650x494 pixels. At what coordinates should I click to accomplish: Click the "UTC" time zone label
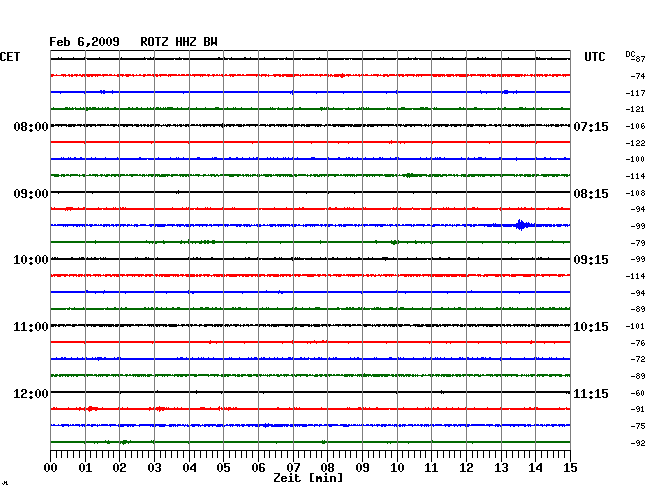click(x=594, y=57)
